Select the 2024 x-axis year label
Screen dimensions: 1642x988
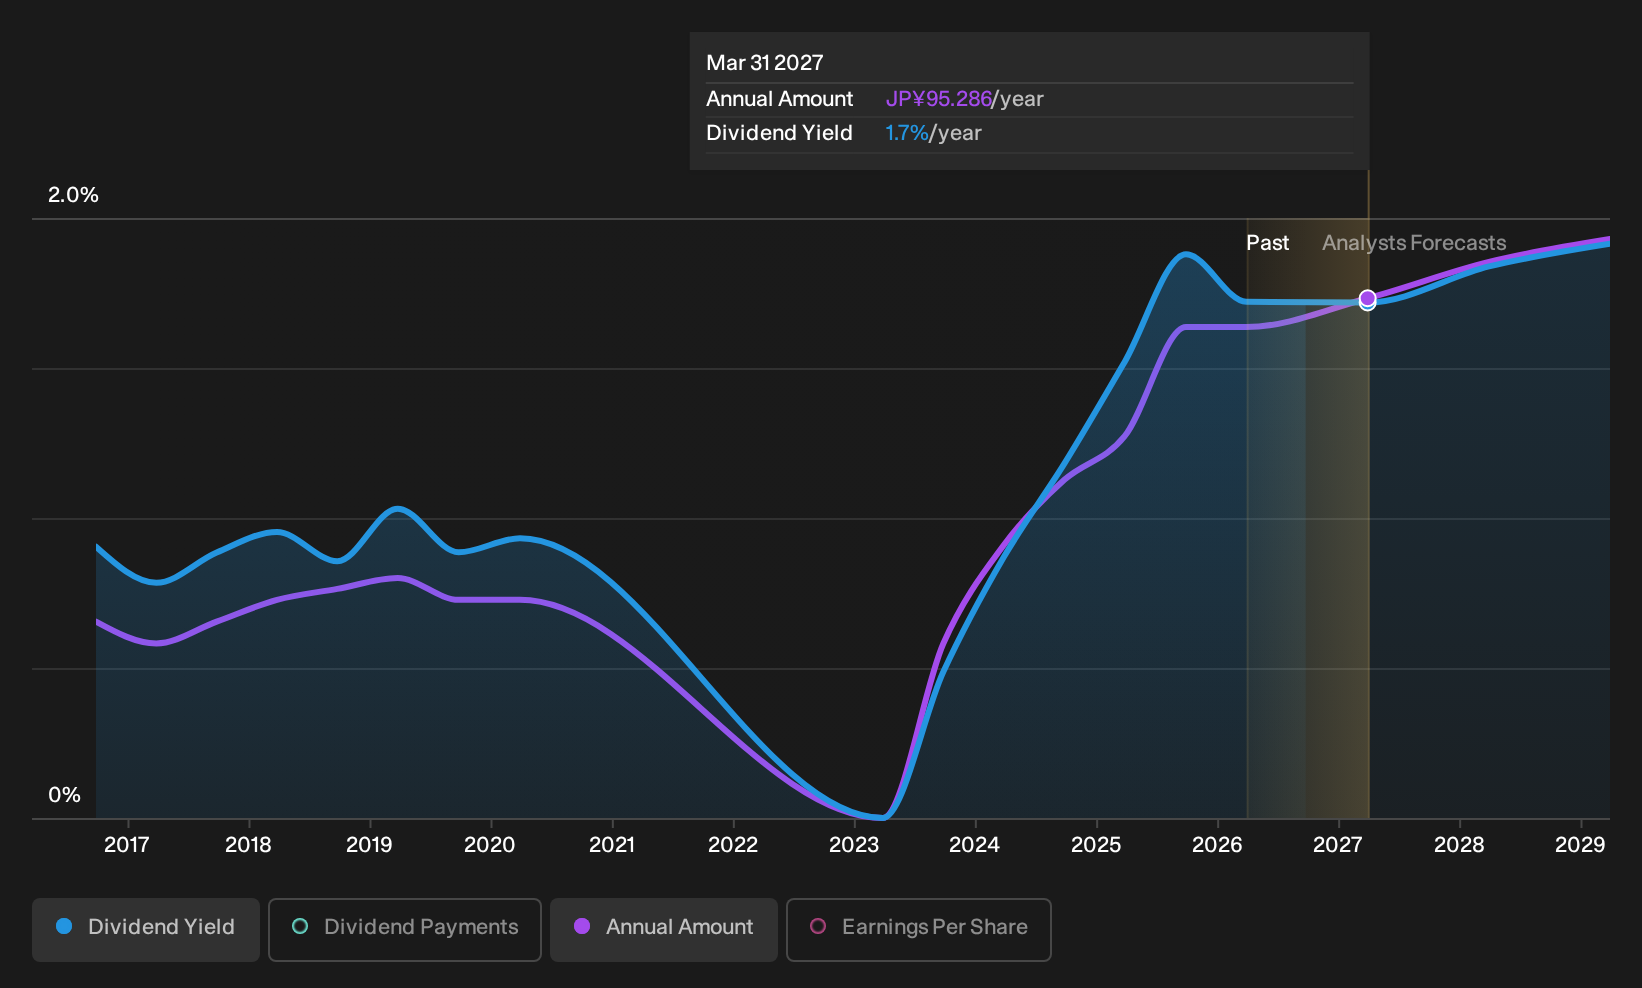[x=975, y=845]
